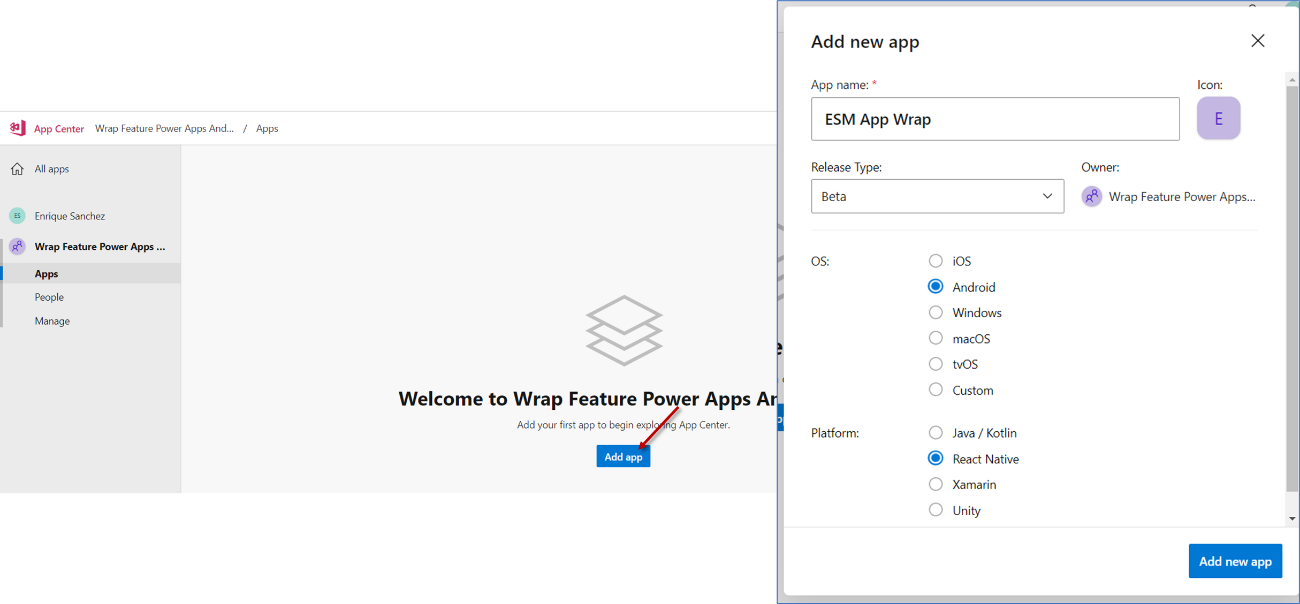Click Enrique Sanchez avatar icon
The height and width of the screenshot is (604, 1300).
(17, 216)
